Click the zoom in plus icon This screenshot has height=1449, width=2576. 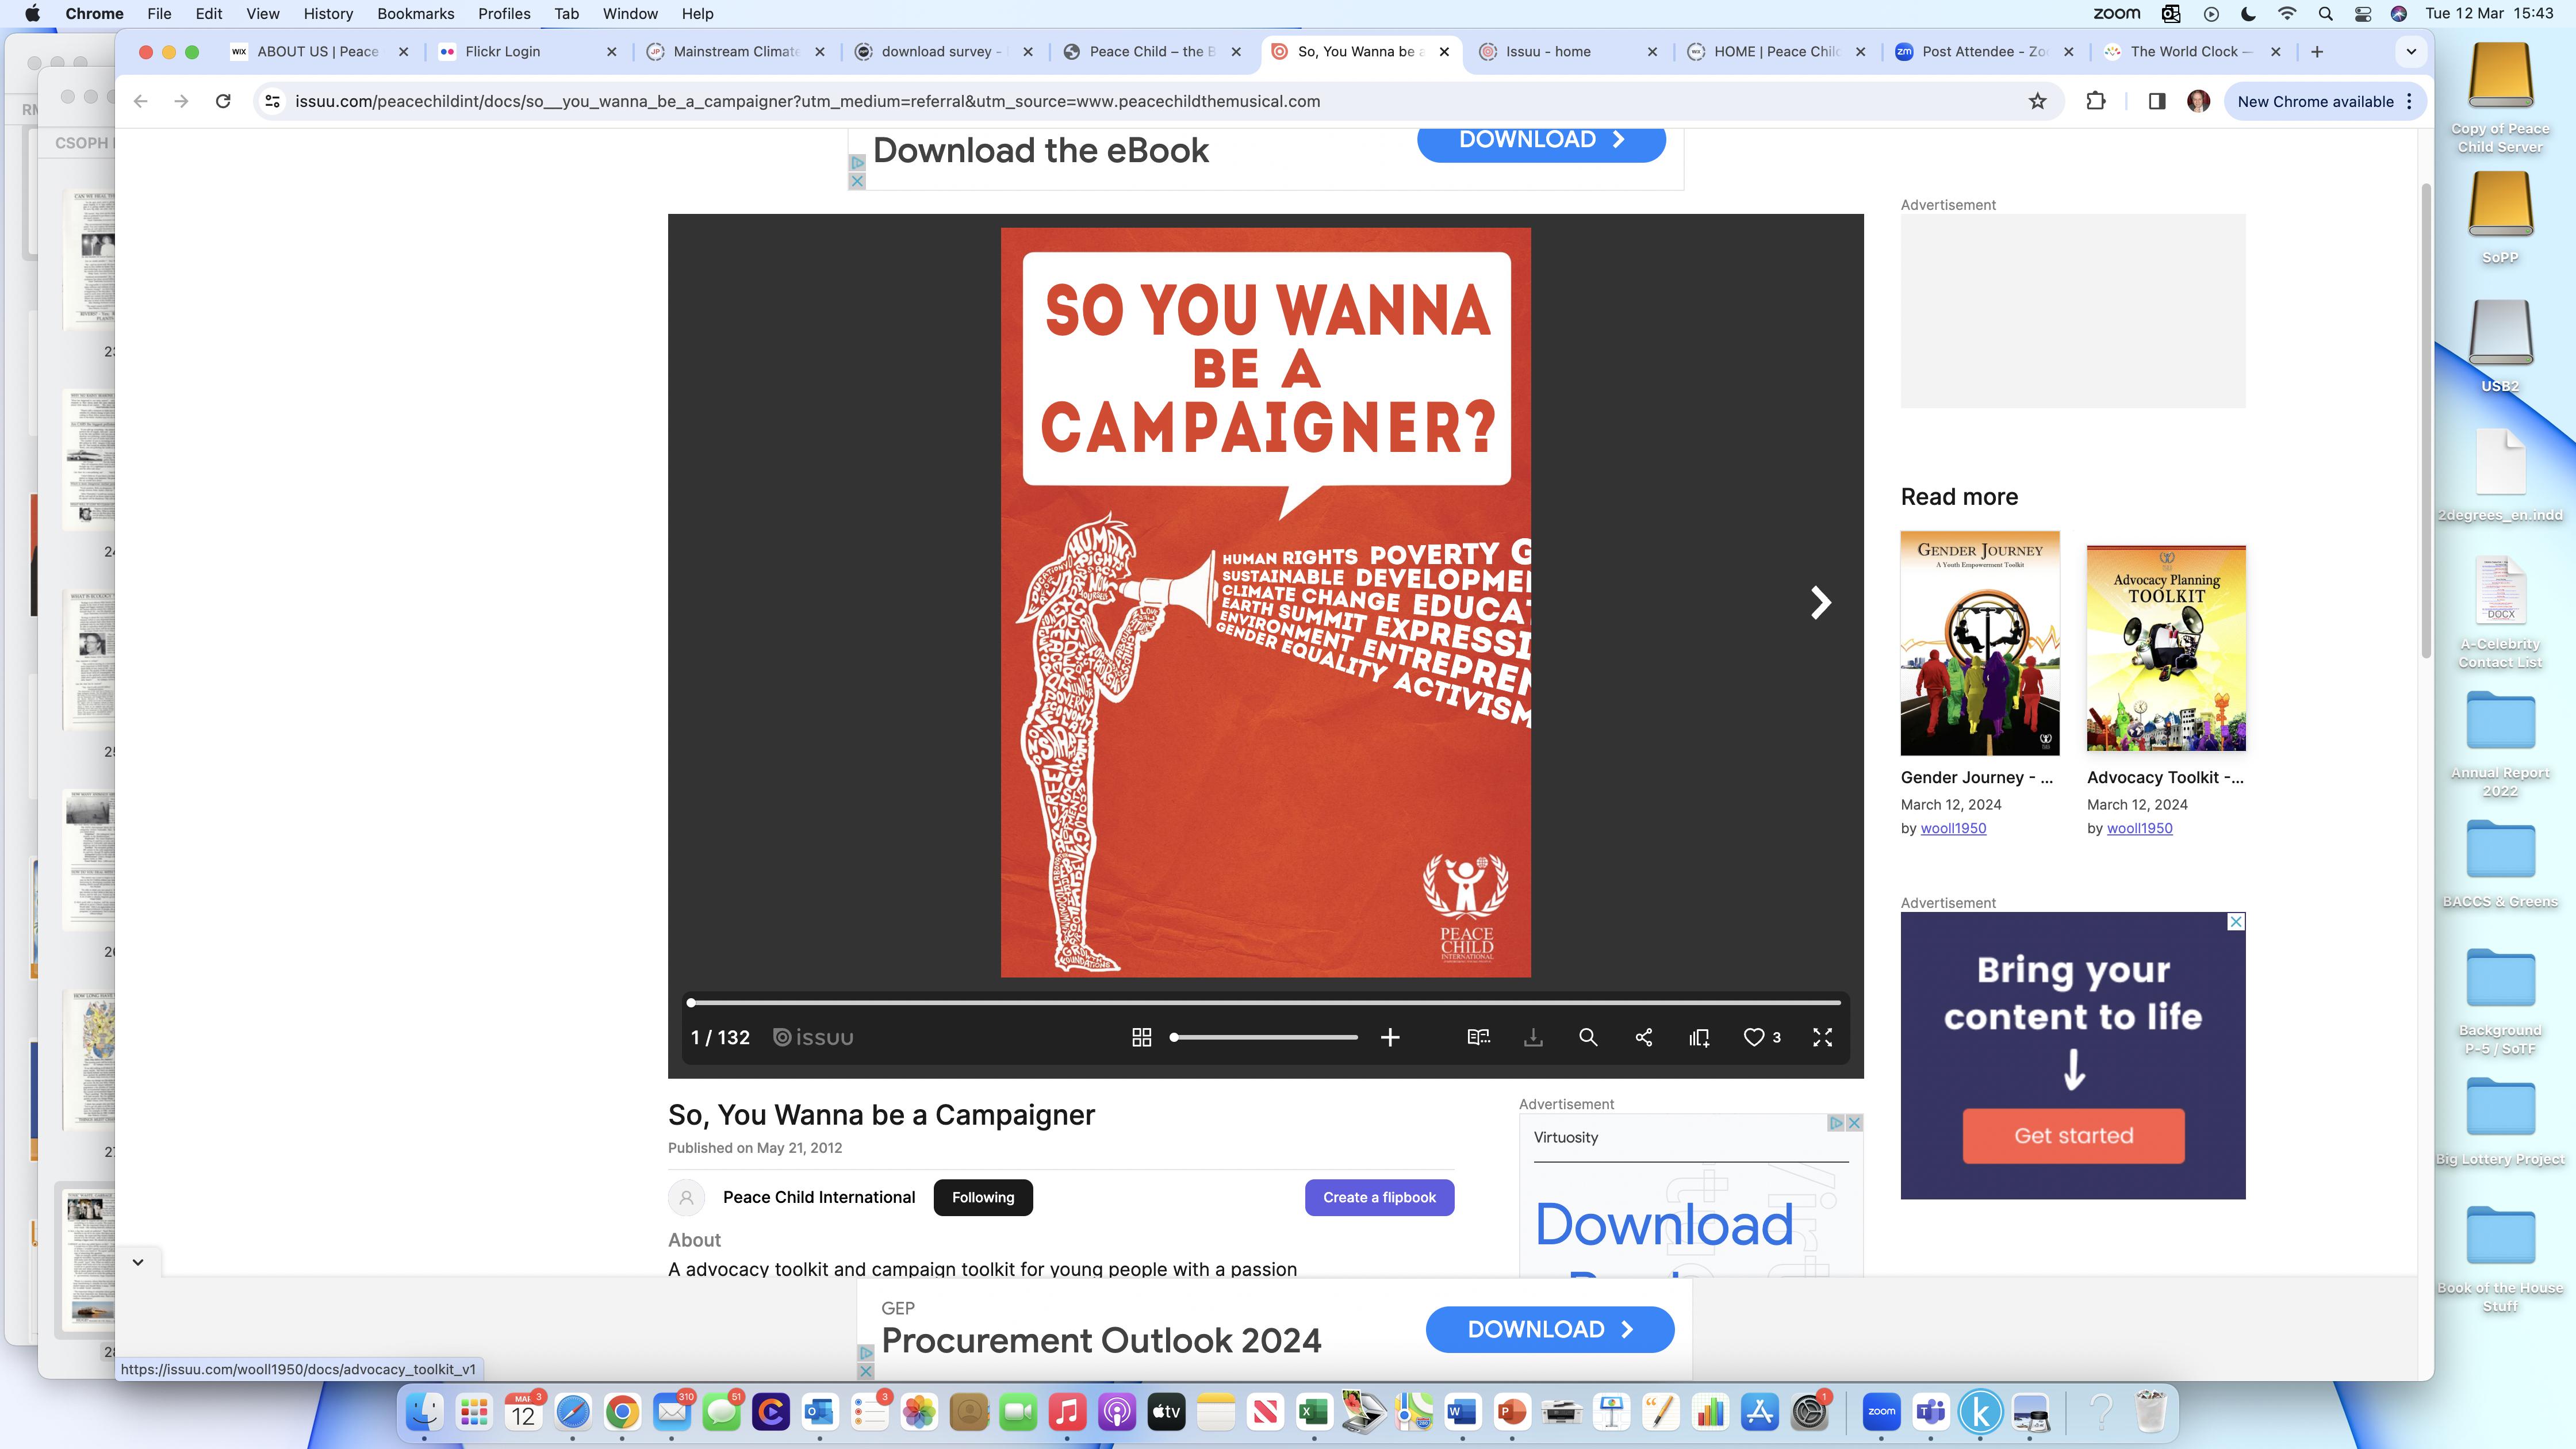pyautogui.click(x=1390, y=1037)
